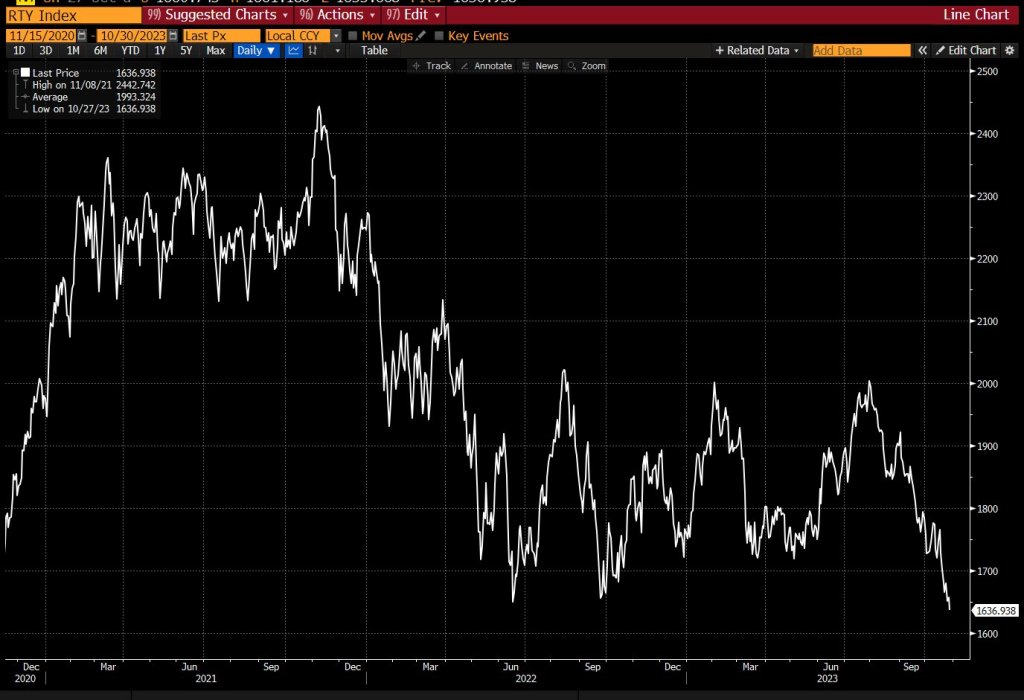Click the double chevron collapse icon

923,50
